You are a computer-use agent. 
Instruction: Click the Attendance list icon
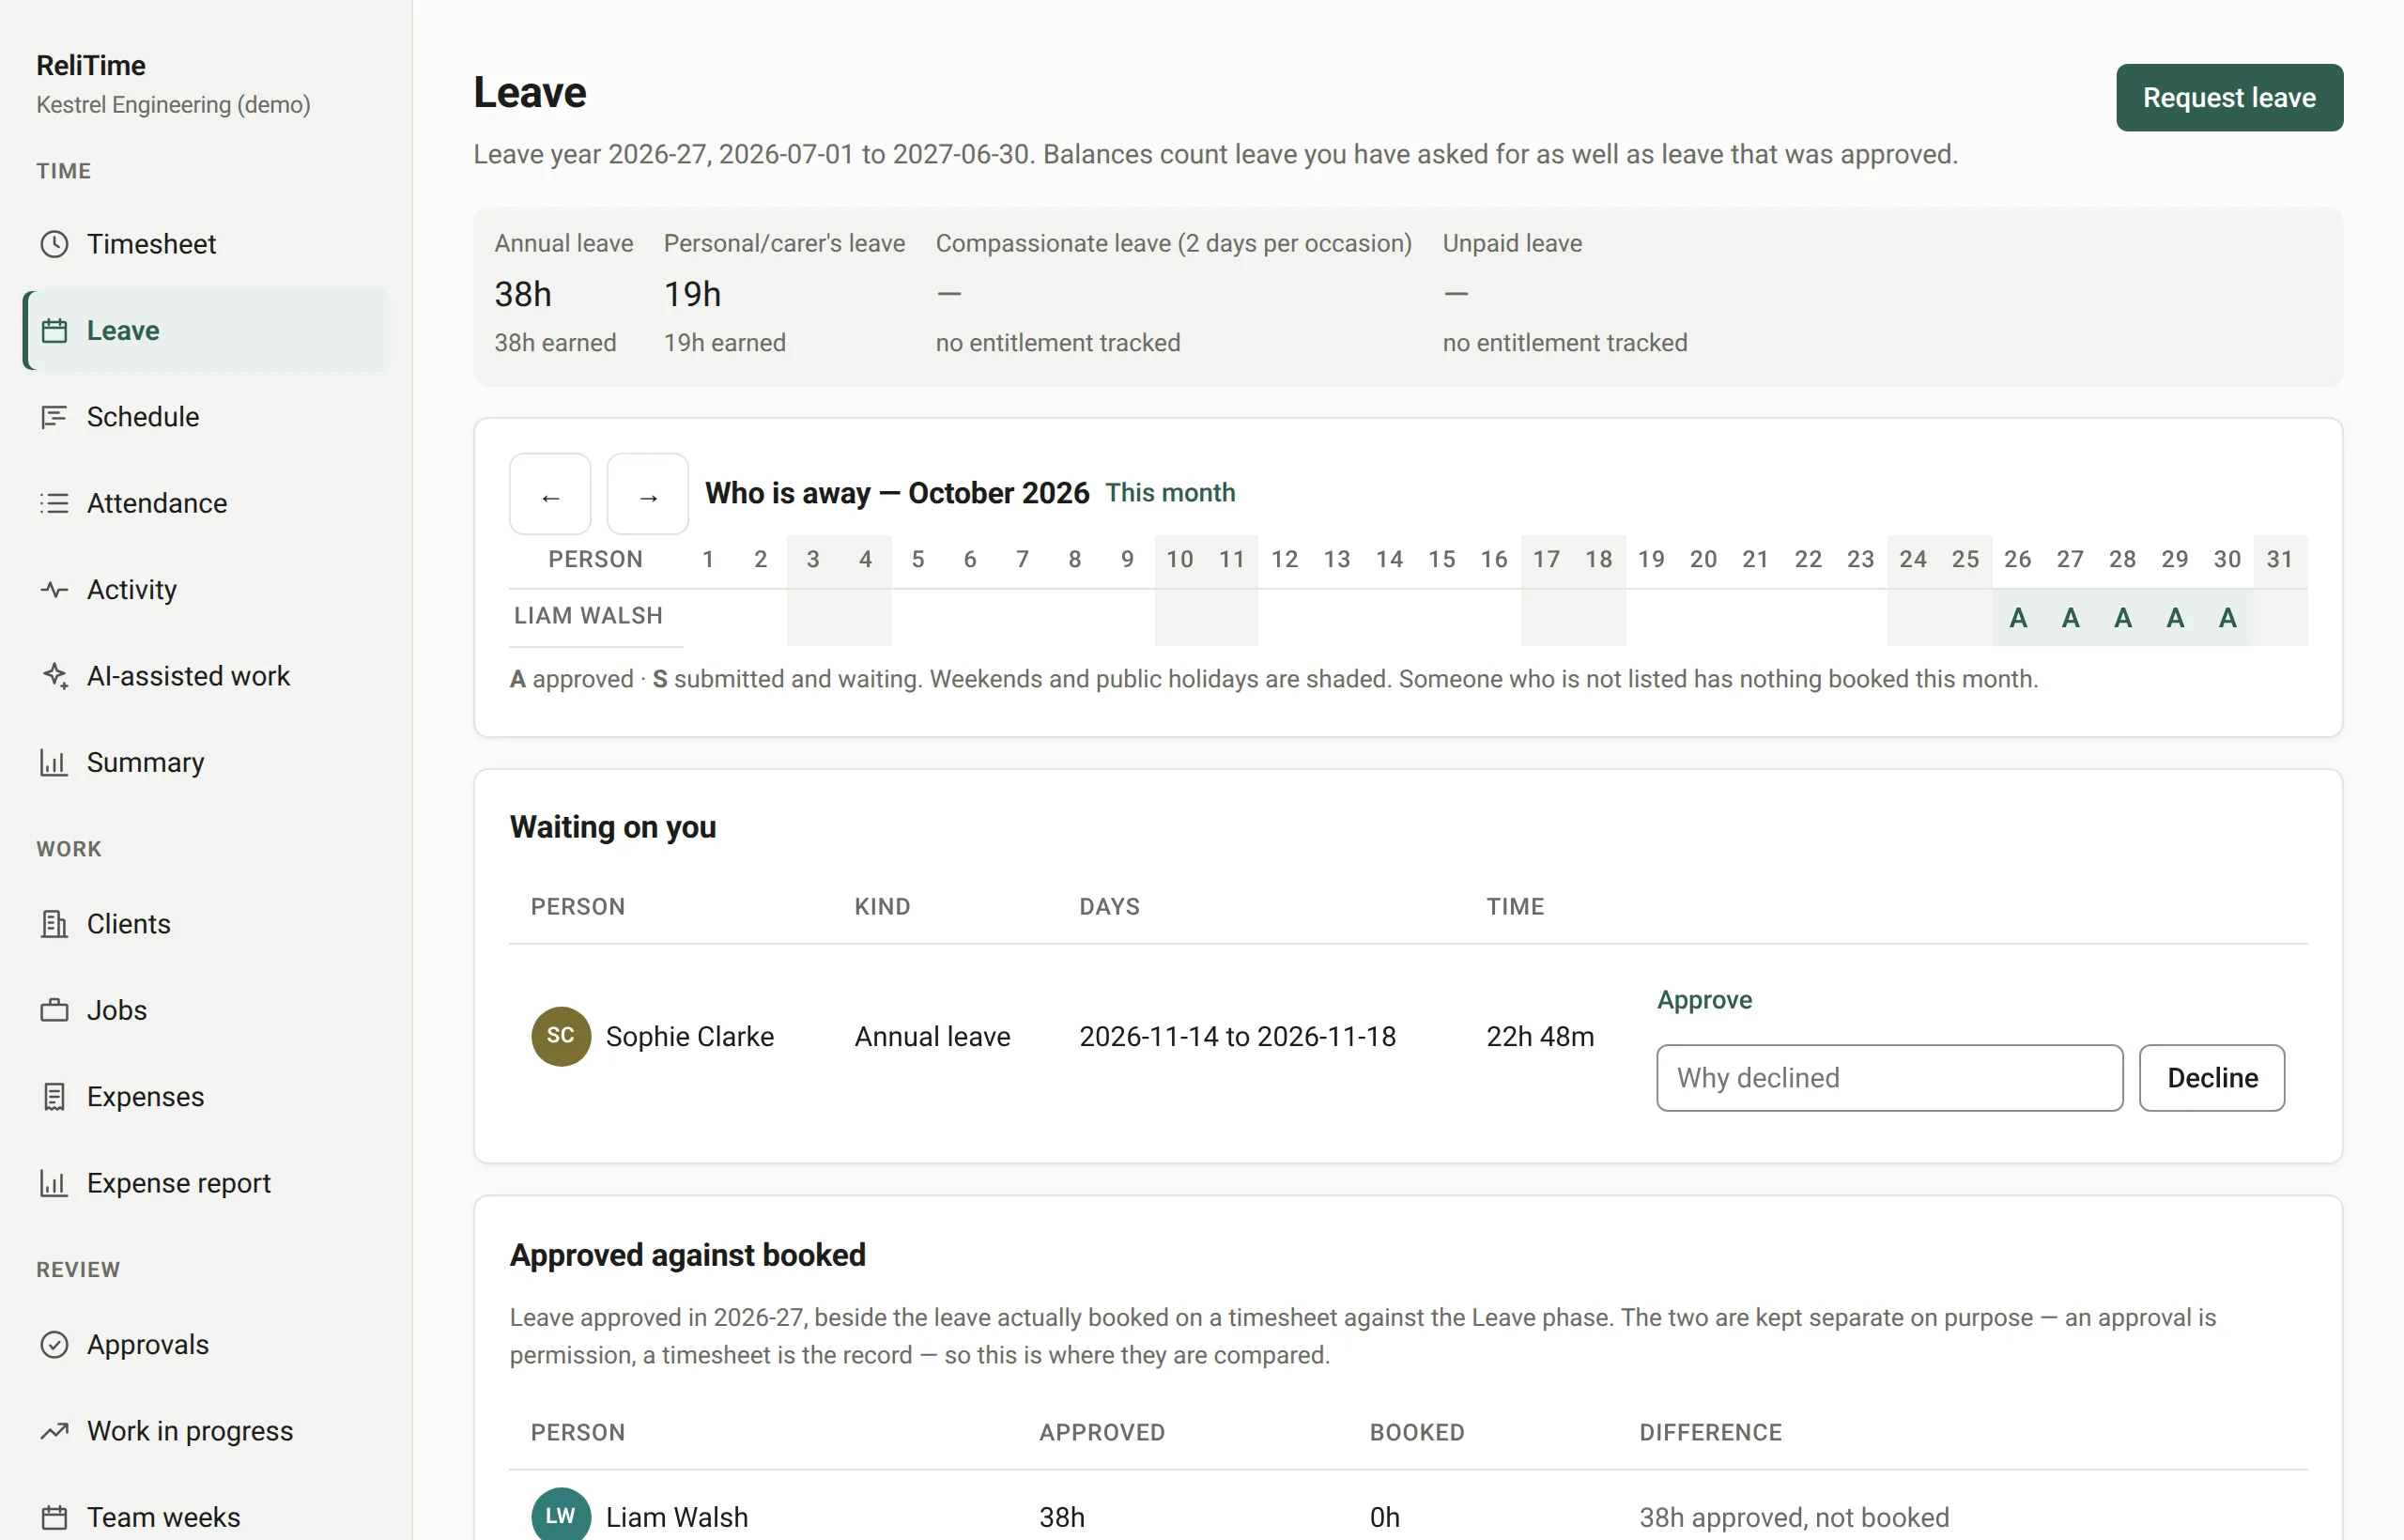coord(54,503)
